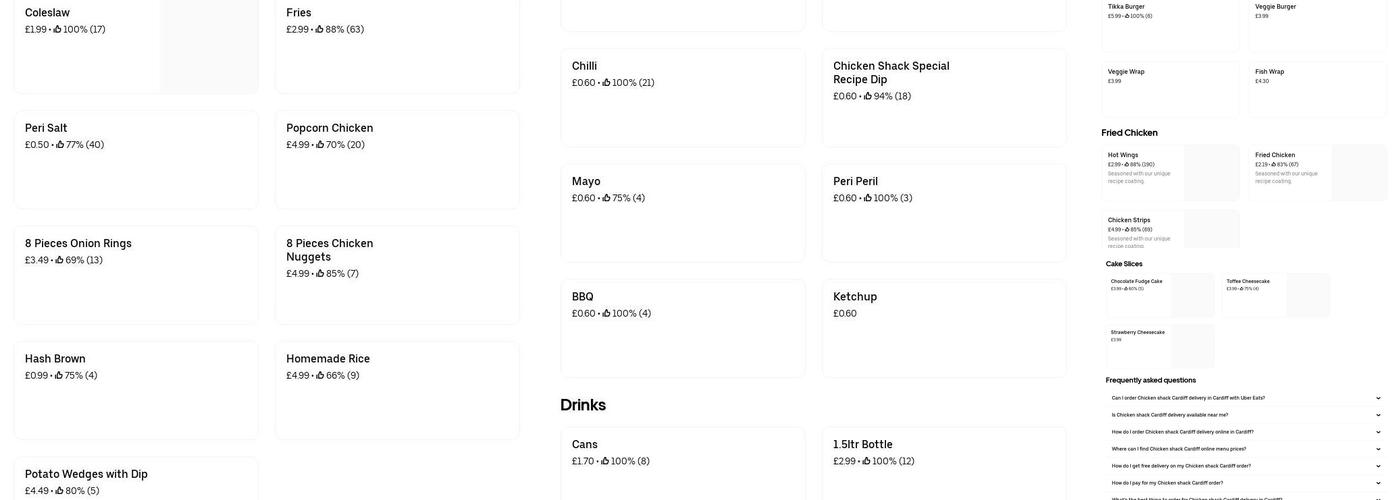Click Popcorn Chicken's thumbs-up rating icon
This screenshot has width=1400, height=500.
[320, 145]
